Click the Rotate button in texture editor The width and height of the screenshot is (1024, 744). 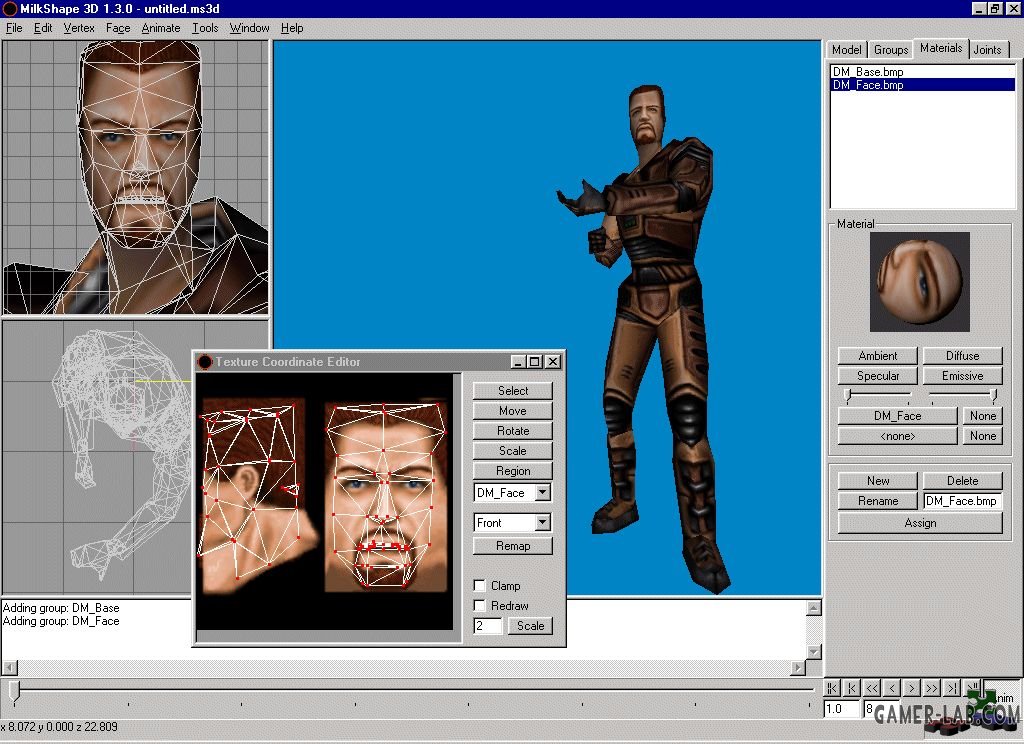(x=513, y=431)
